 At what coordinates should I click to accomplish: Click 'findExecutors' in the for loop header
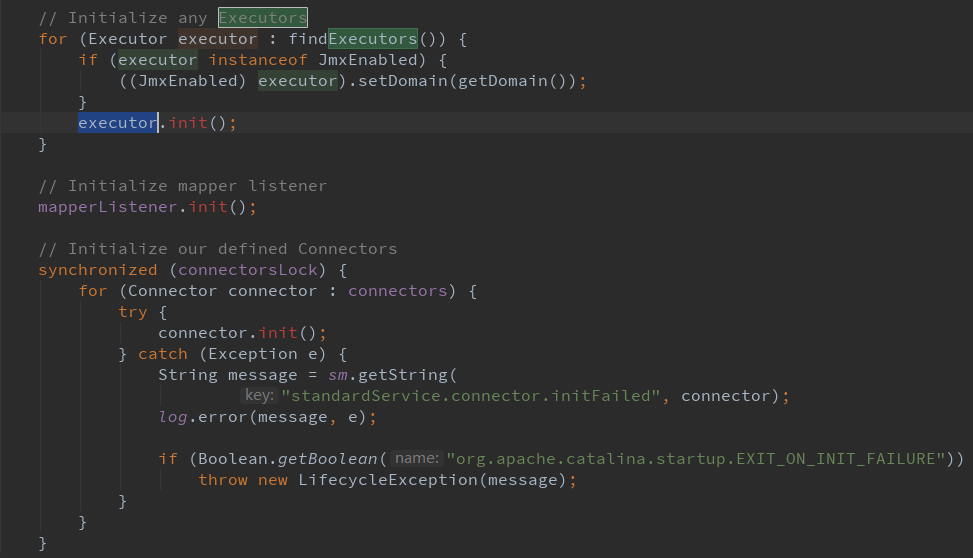(352, 38)
